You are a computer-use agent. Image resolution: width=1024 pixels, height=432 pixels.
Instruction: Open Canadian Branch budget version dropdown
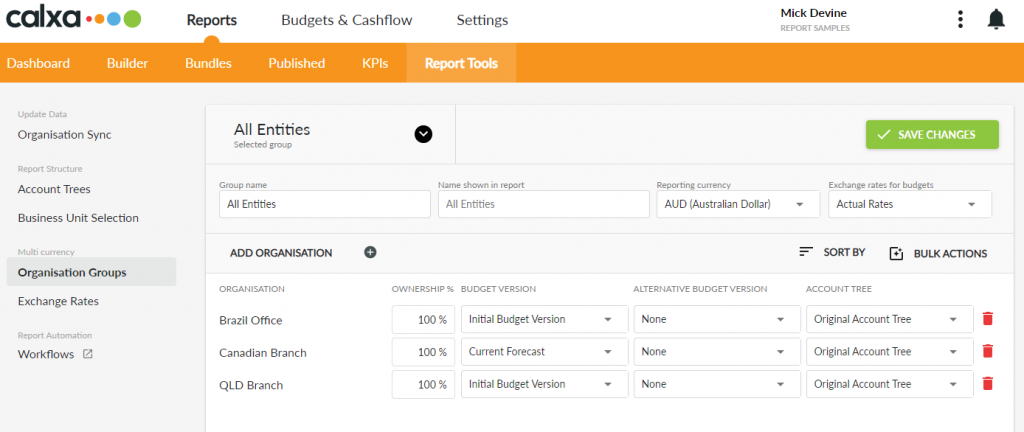click(545, 352)
